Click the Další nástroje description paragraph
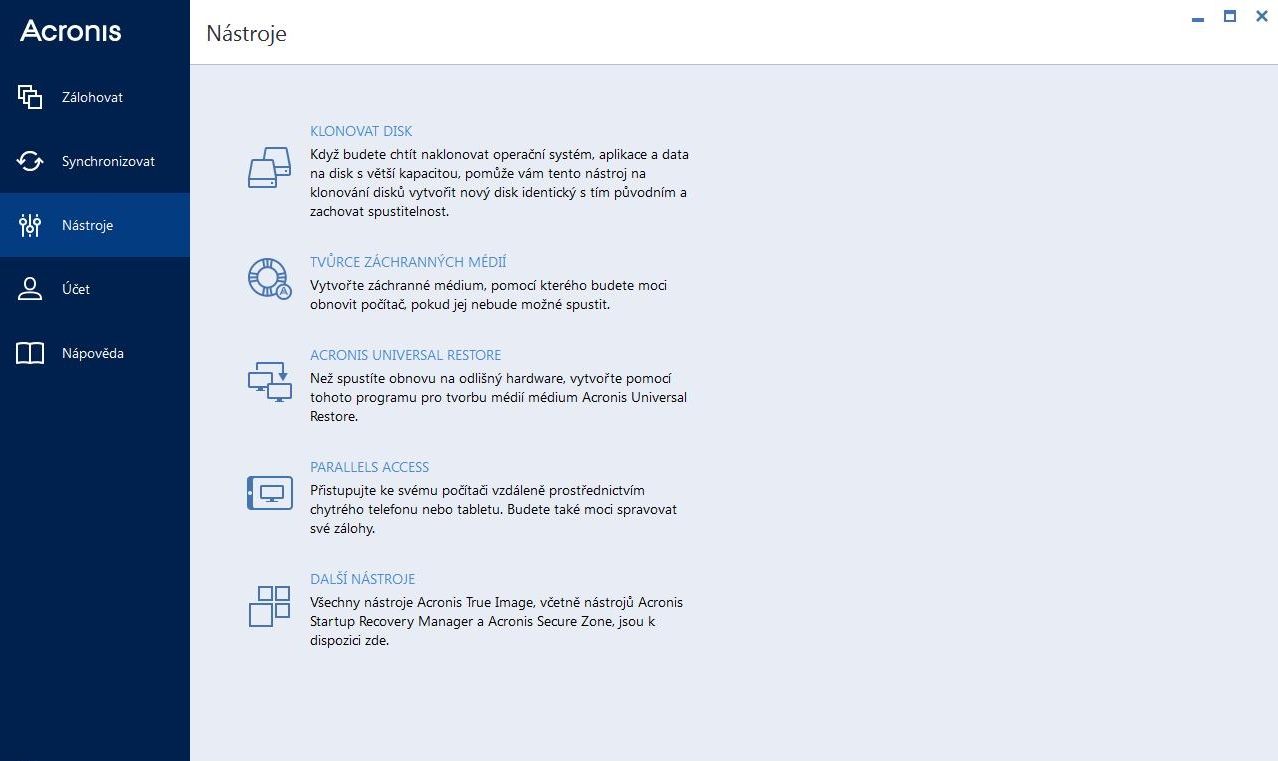Screen dimensions: 1278x761 (x=496, y=621)
